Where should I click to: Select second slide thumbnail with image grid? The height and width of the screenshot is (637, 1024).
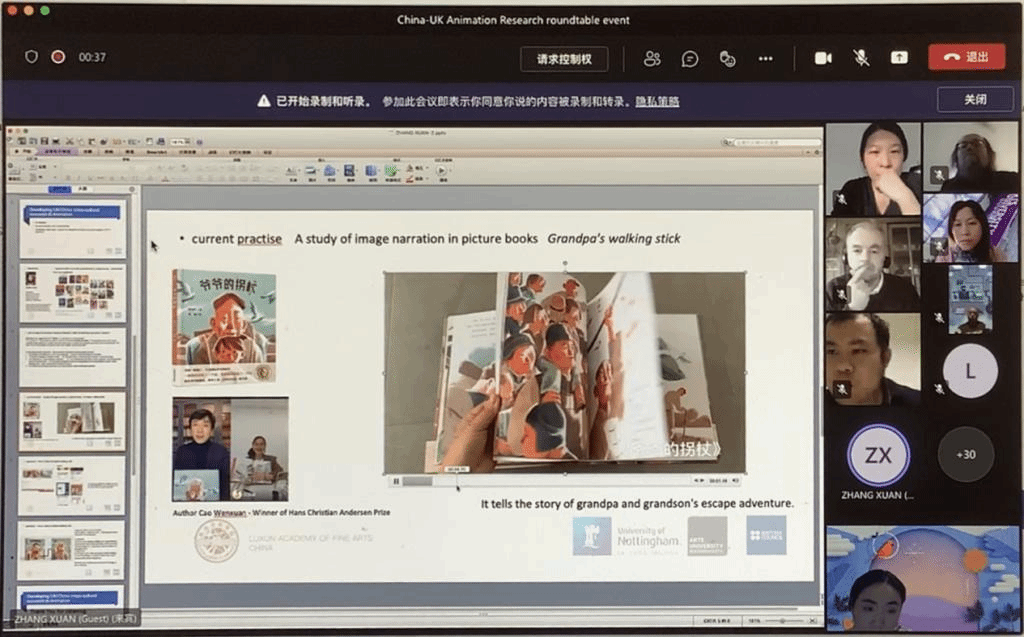(x=72, y=293)
